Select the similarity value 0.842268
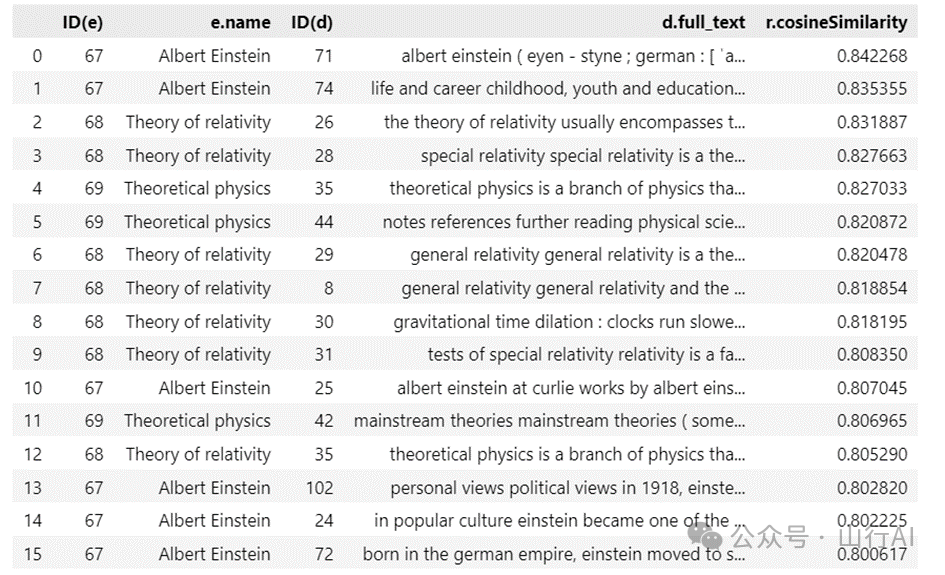The width and height of the screenshot is (945, 575). [x=872, y=56]
